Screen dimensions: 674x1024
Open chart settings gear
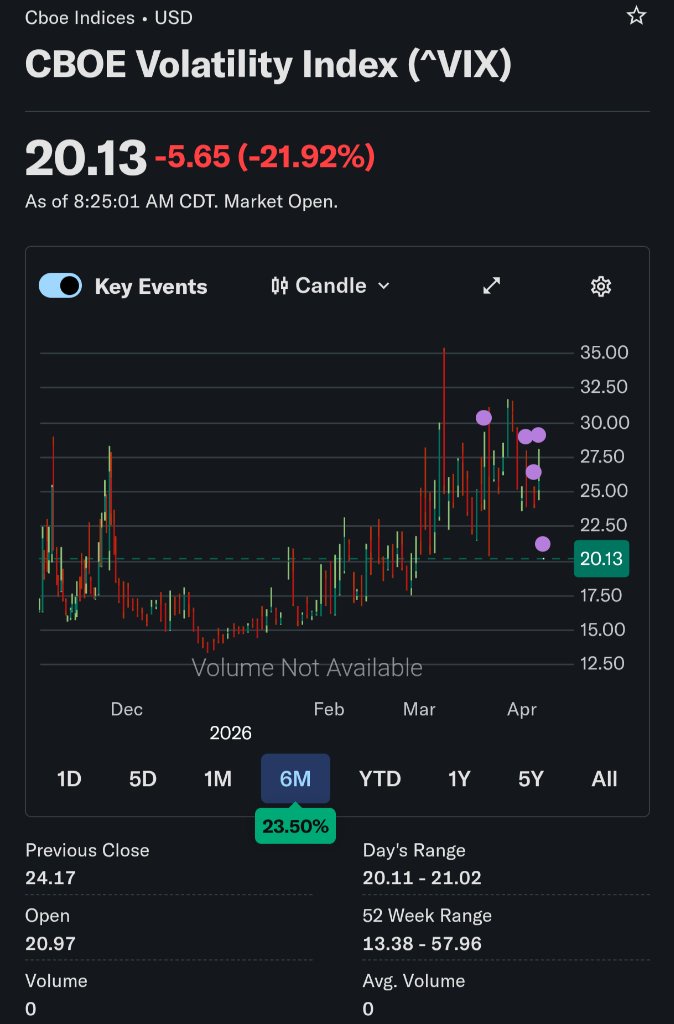601,287
